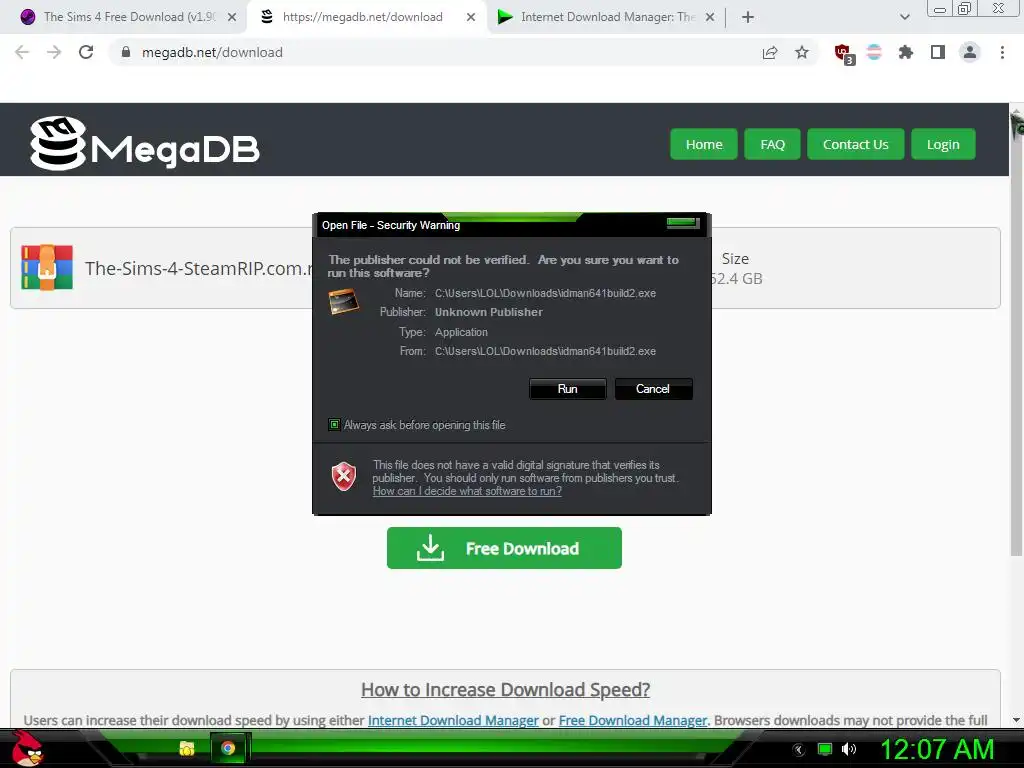Open the uBlock Origin extension icon

[844, 54]
